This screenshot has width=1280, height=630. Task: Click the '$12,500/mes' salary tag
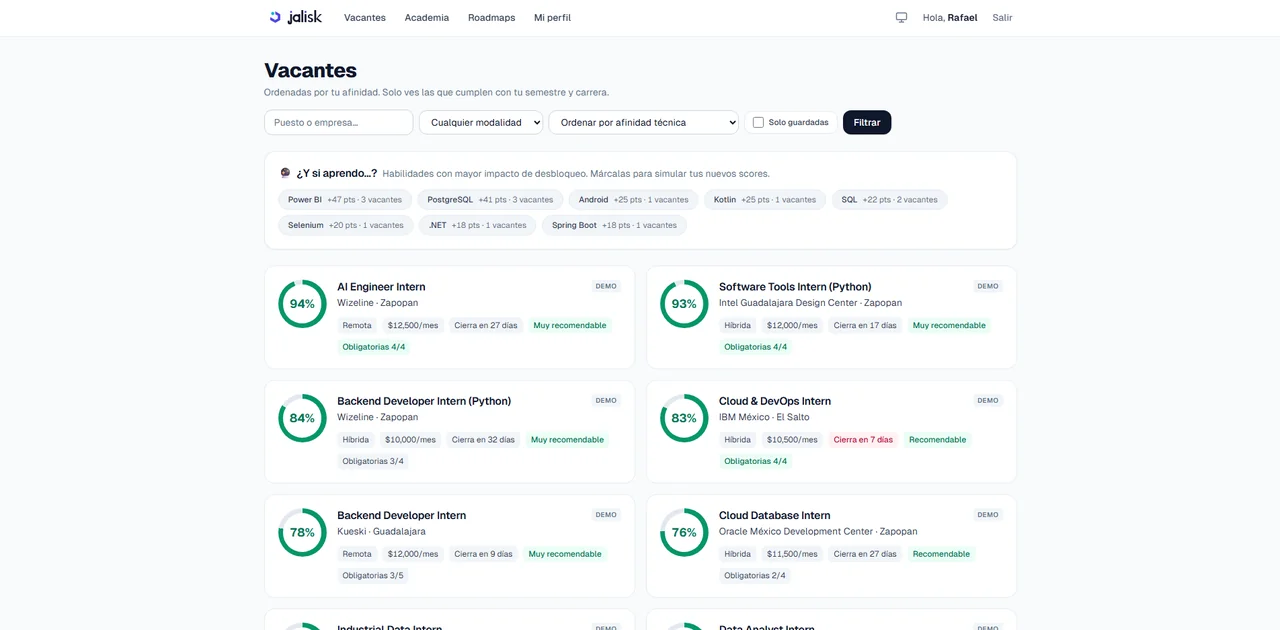pyautogui.click(x=413, y=326)
